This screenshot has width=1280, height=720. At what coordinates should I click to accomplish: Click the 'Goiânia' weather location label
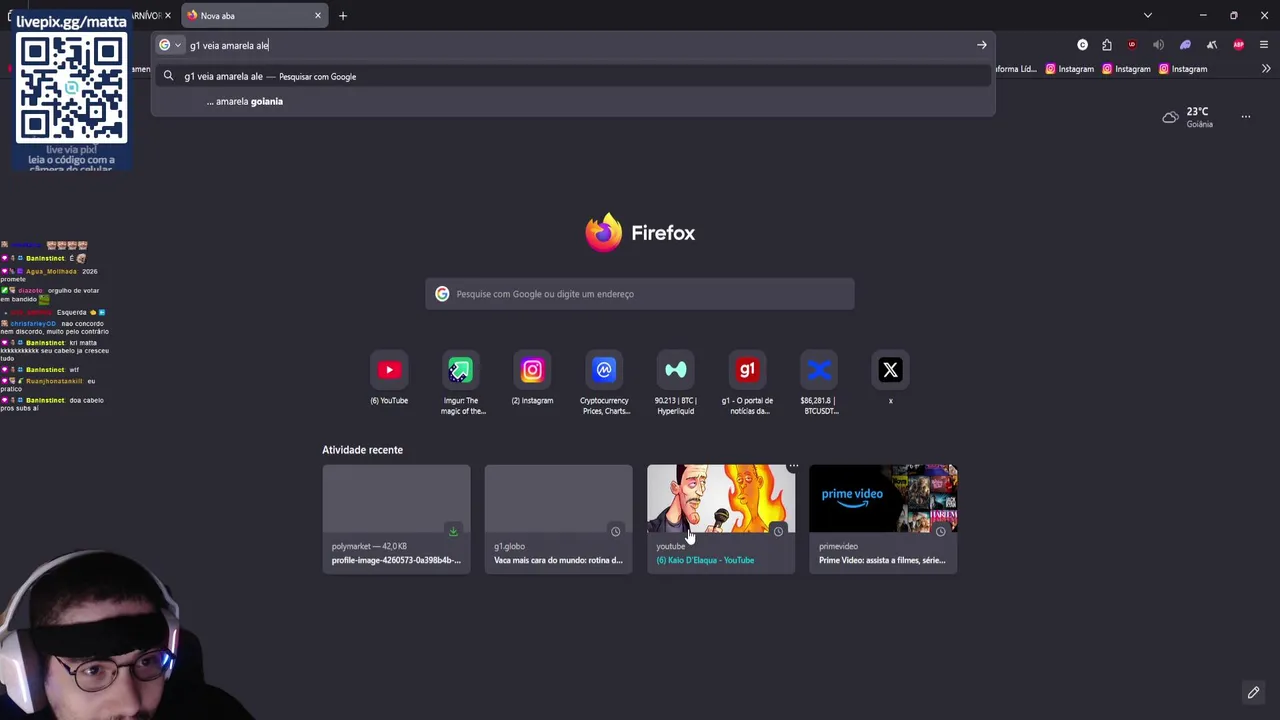click(x=1199, y=124)
